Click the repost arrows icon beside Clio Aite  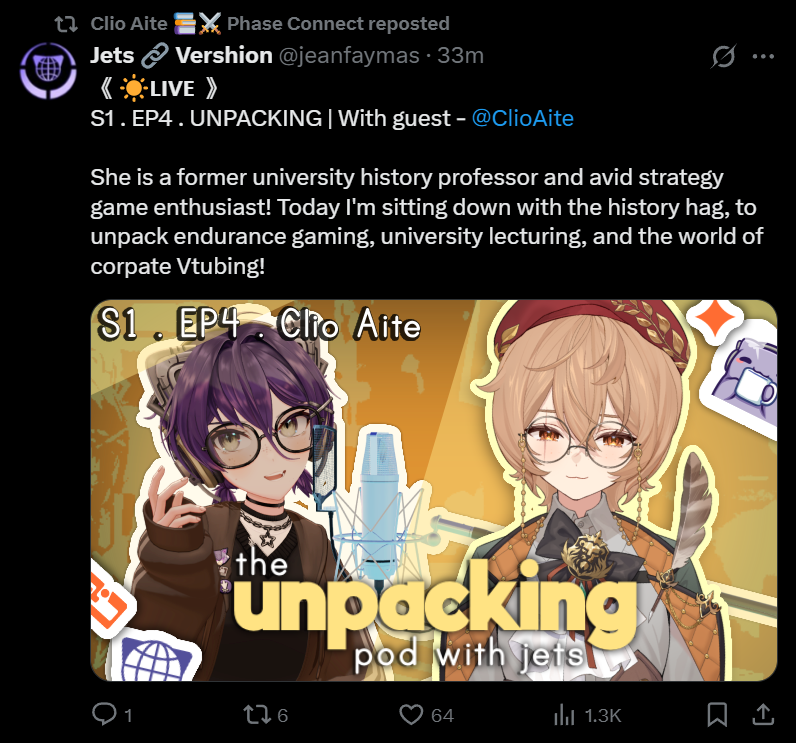tap(66, 24)
